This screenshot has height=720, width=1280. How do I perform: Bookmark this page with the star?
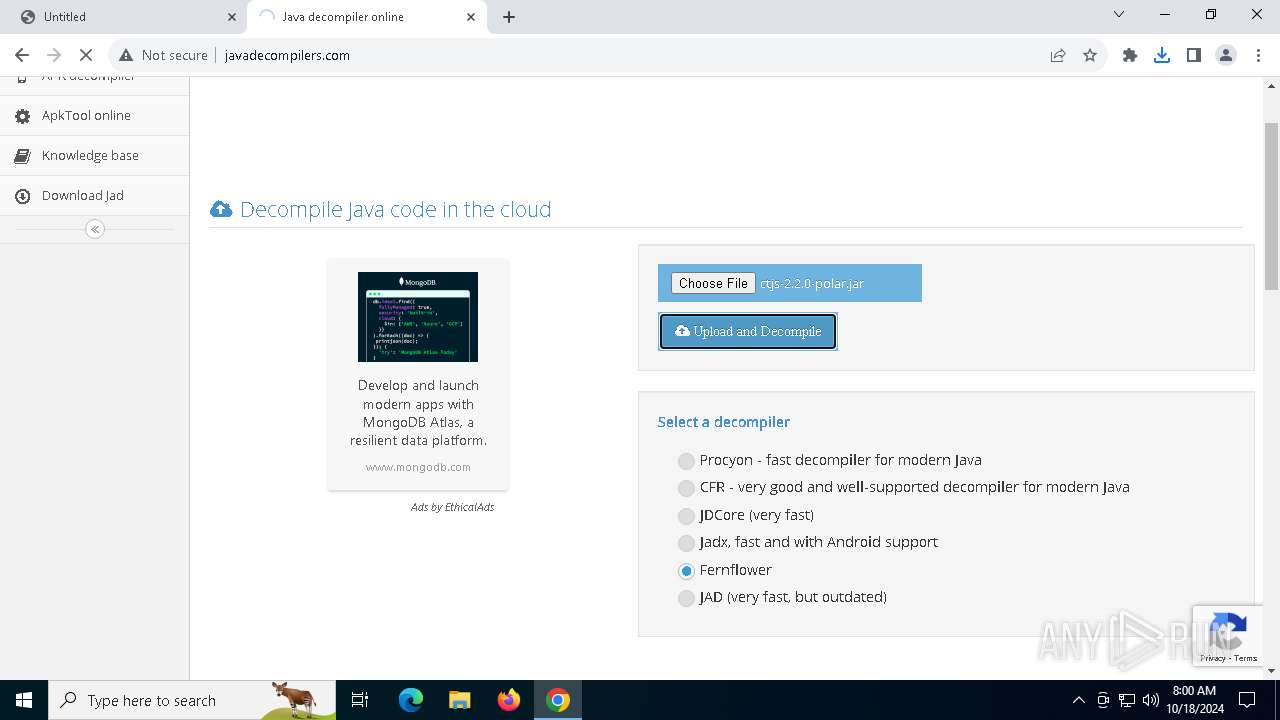click(x=1090, y=55)
